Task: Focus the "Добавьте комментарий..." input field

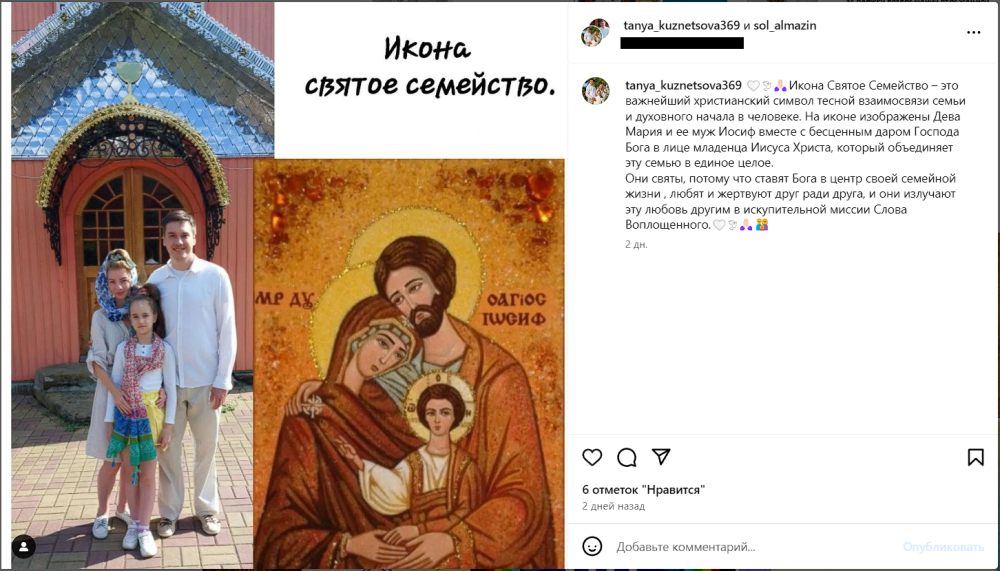Action: (x=755, y=547)
